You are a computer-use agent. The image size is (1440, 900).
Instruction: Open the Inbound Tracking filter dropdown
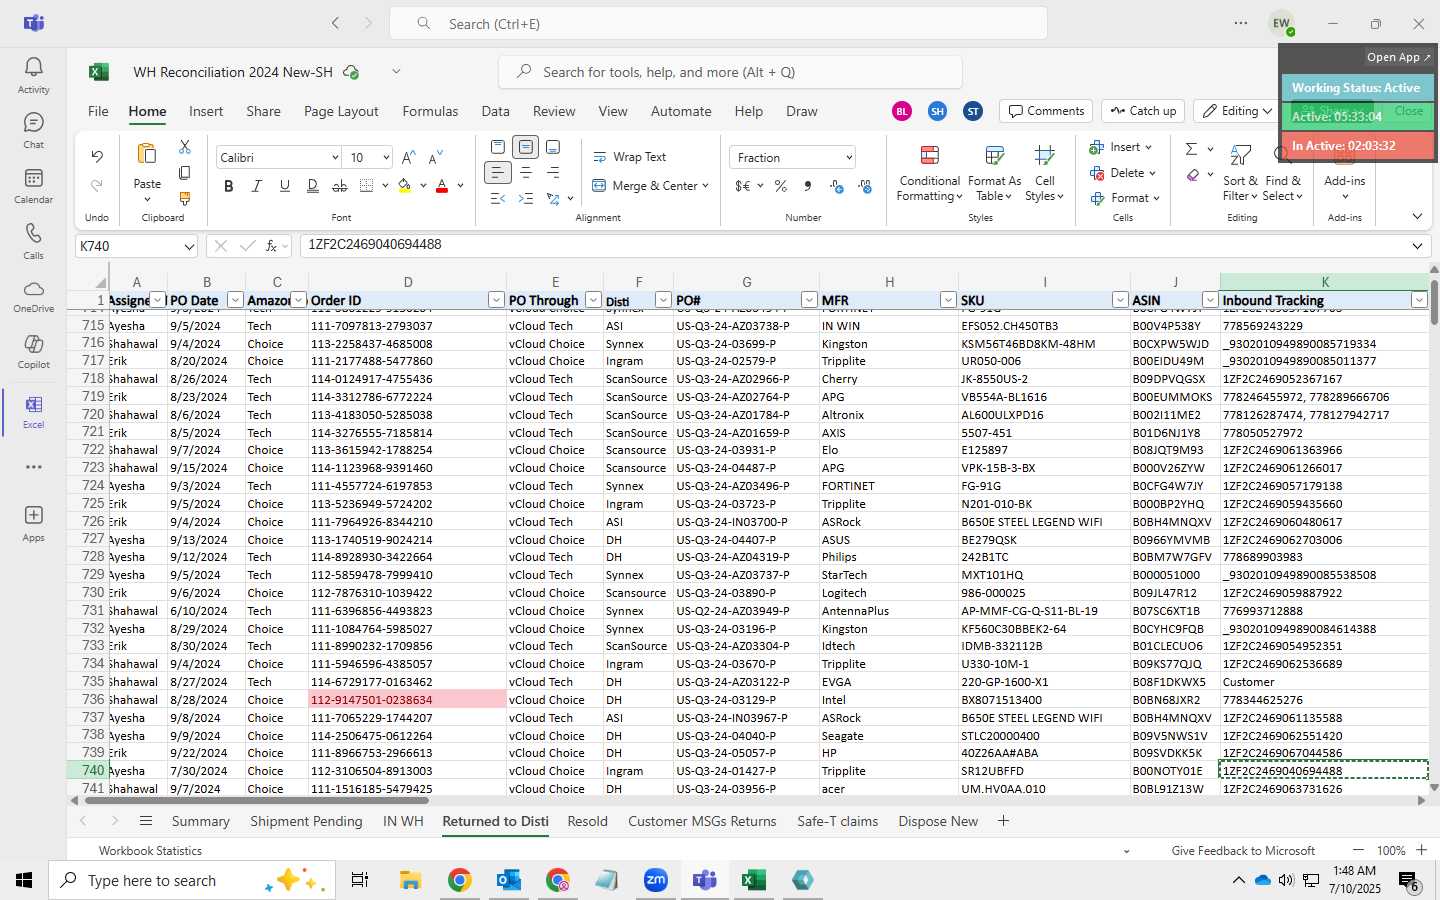pyautogui.click(x=1419, y=300)
